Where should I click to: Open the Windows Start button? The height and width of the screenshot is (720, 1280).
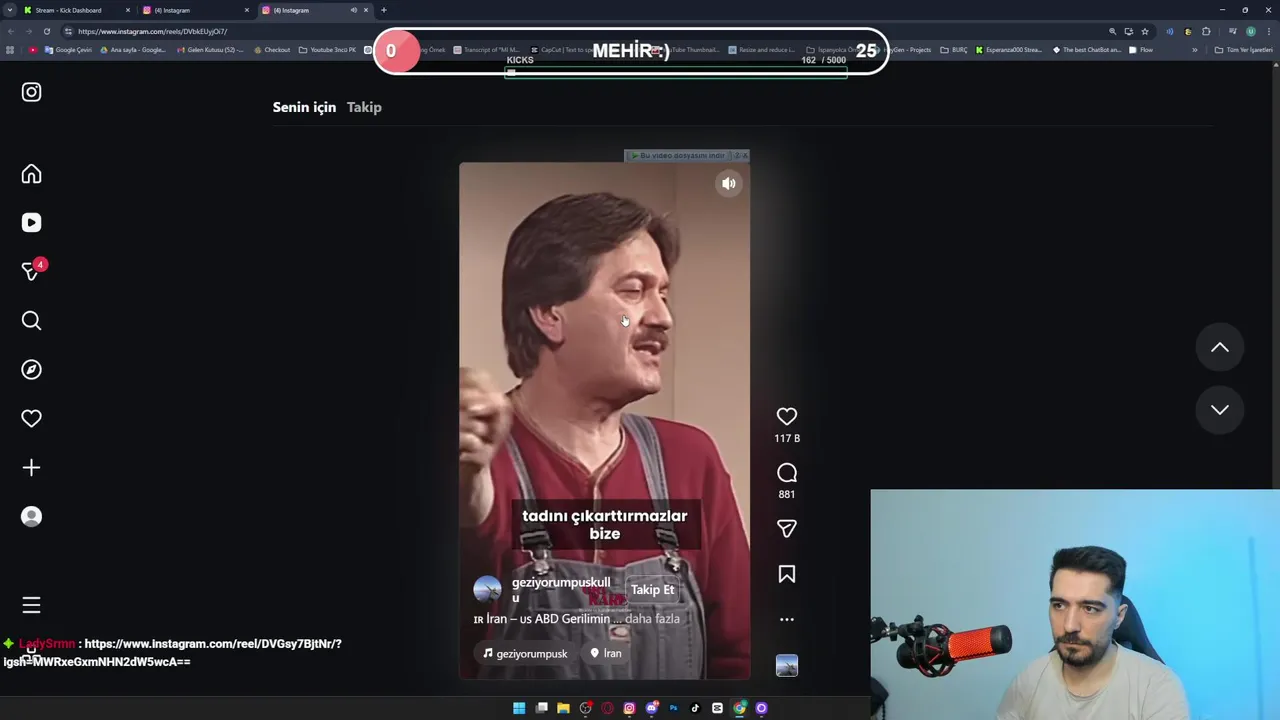[x=519, y=708]
